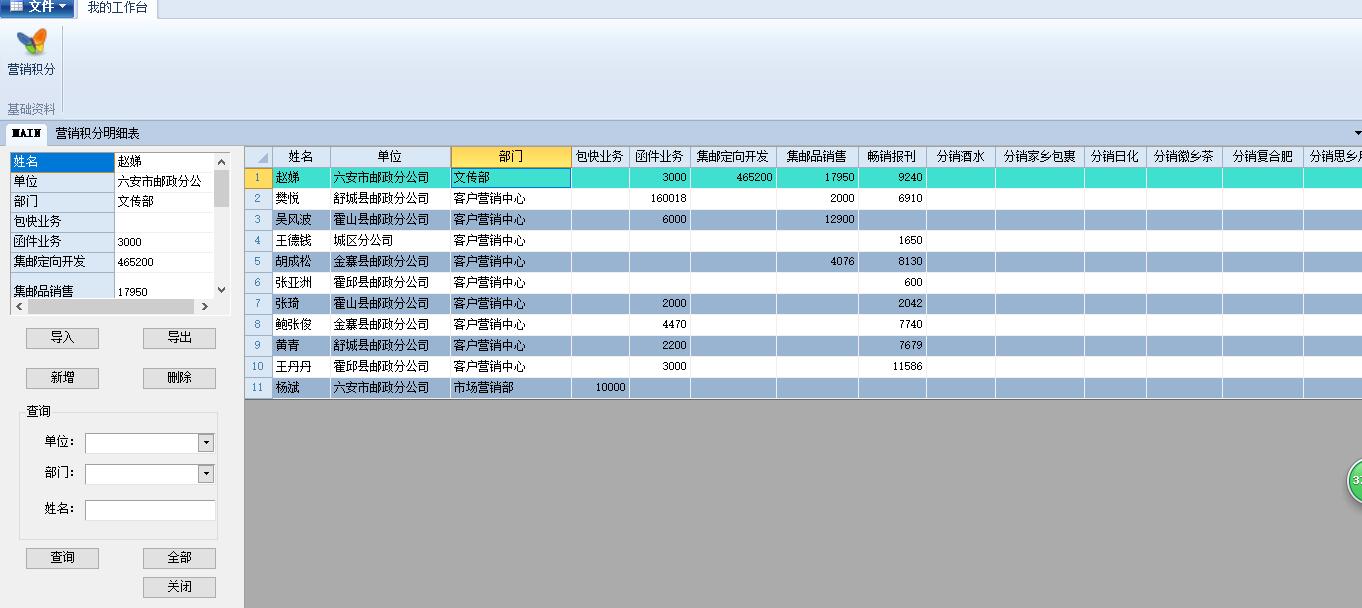Click the 姓名 input field
The height and width of the screenshot is (608, 1362).
tap(150, 510)
